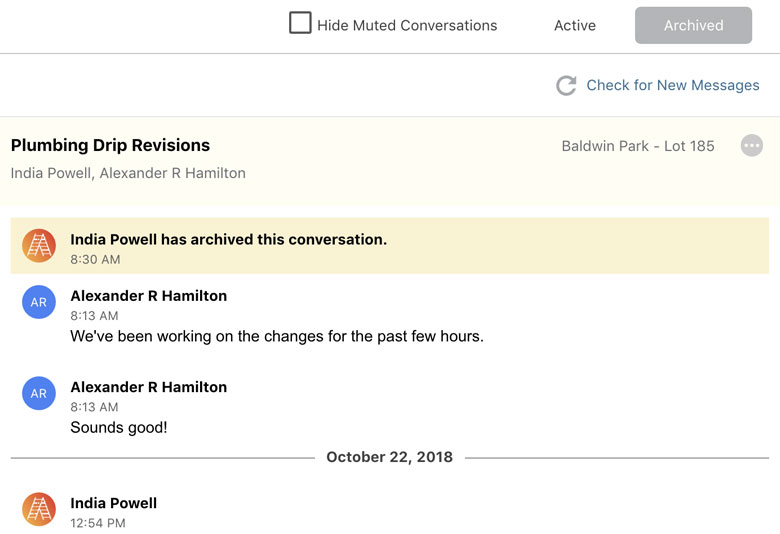This screenshot has width=780, height=534.
Task: Click the AR avatar beside the "working on changes" message
Action: click(x=39, y=302)
